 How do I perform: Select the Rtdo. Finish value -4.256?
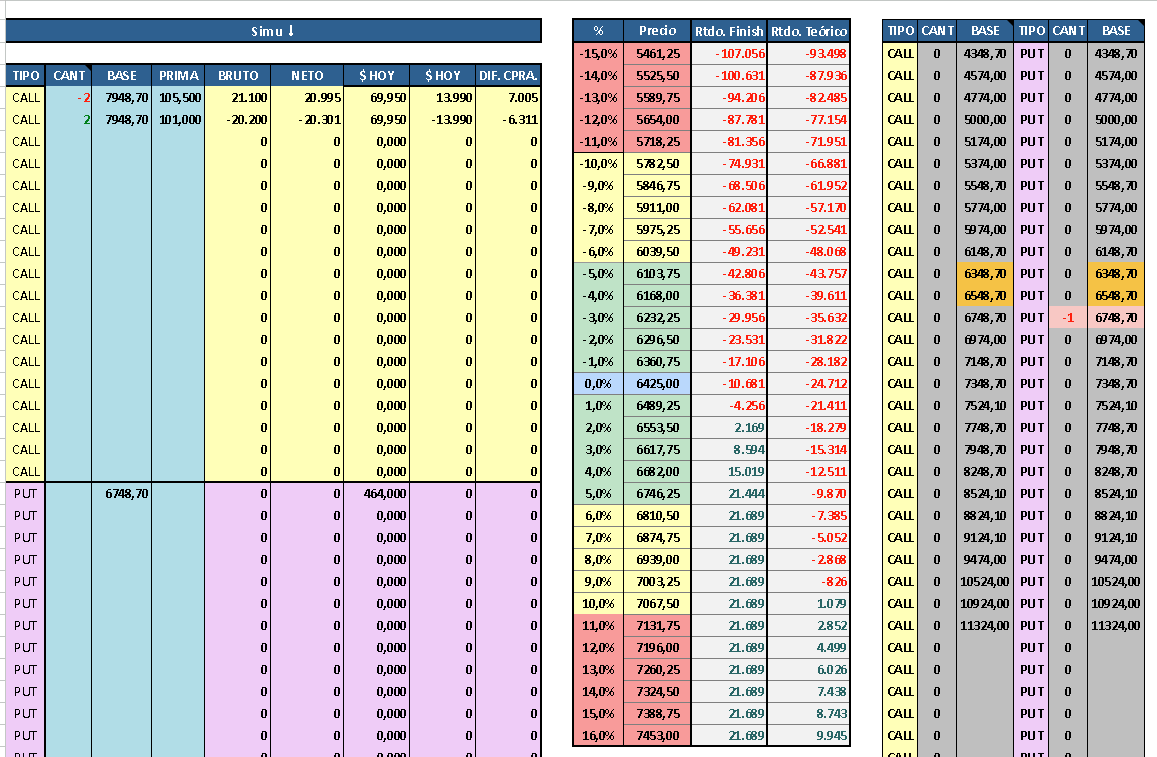[x=729, y=406]
